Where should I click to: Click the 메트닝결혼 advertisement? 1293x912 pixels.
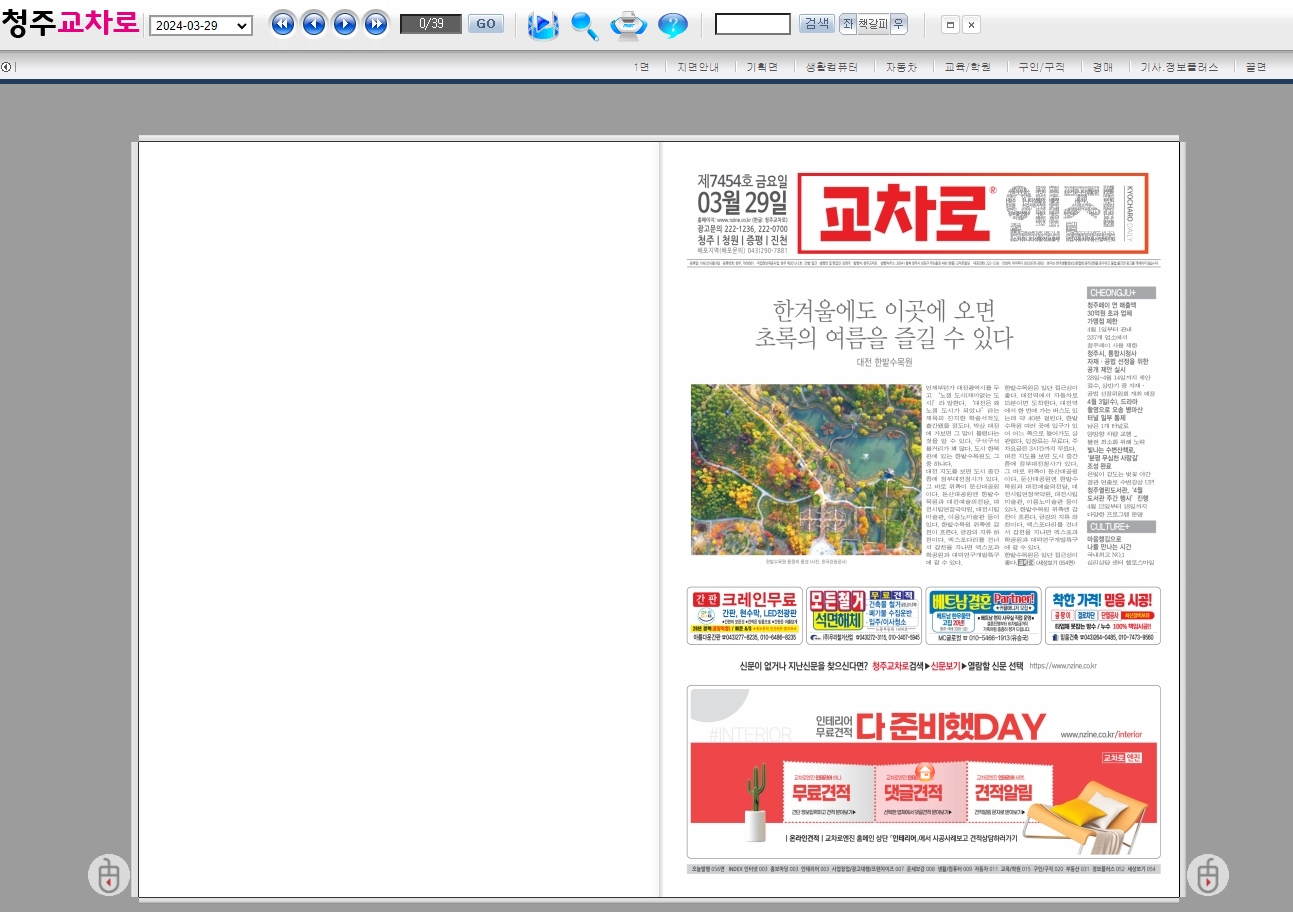point(983,616)
